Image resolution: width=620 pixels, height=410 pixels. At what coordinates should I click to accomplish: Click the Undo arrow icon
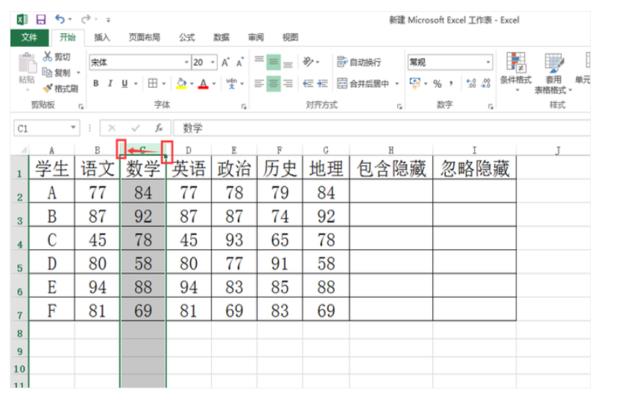59,19
